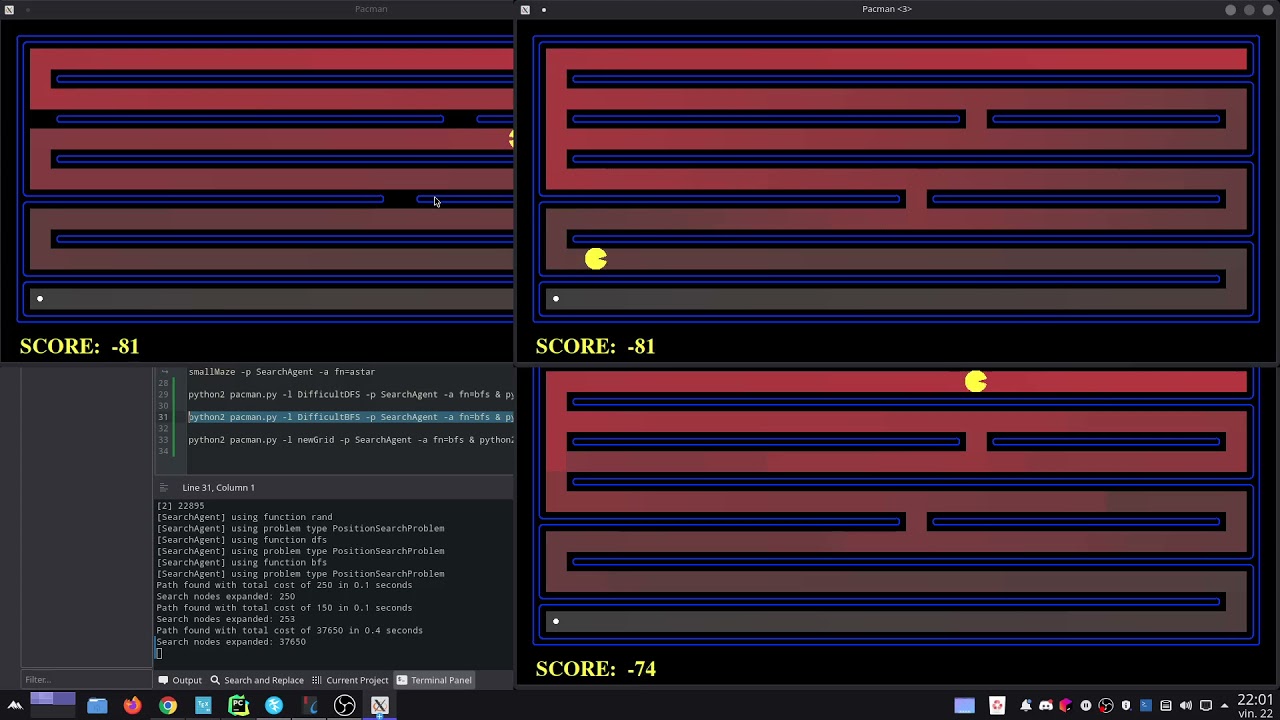Click the clock showing 22:01
This screenshot has width=1280, height=720.
point(1255,700)
